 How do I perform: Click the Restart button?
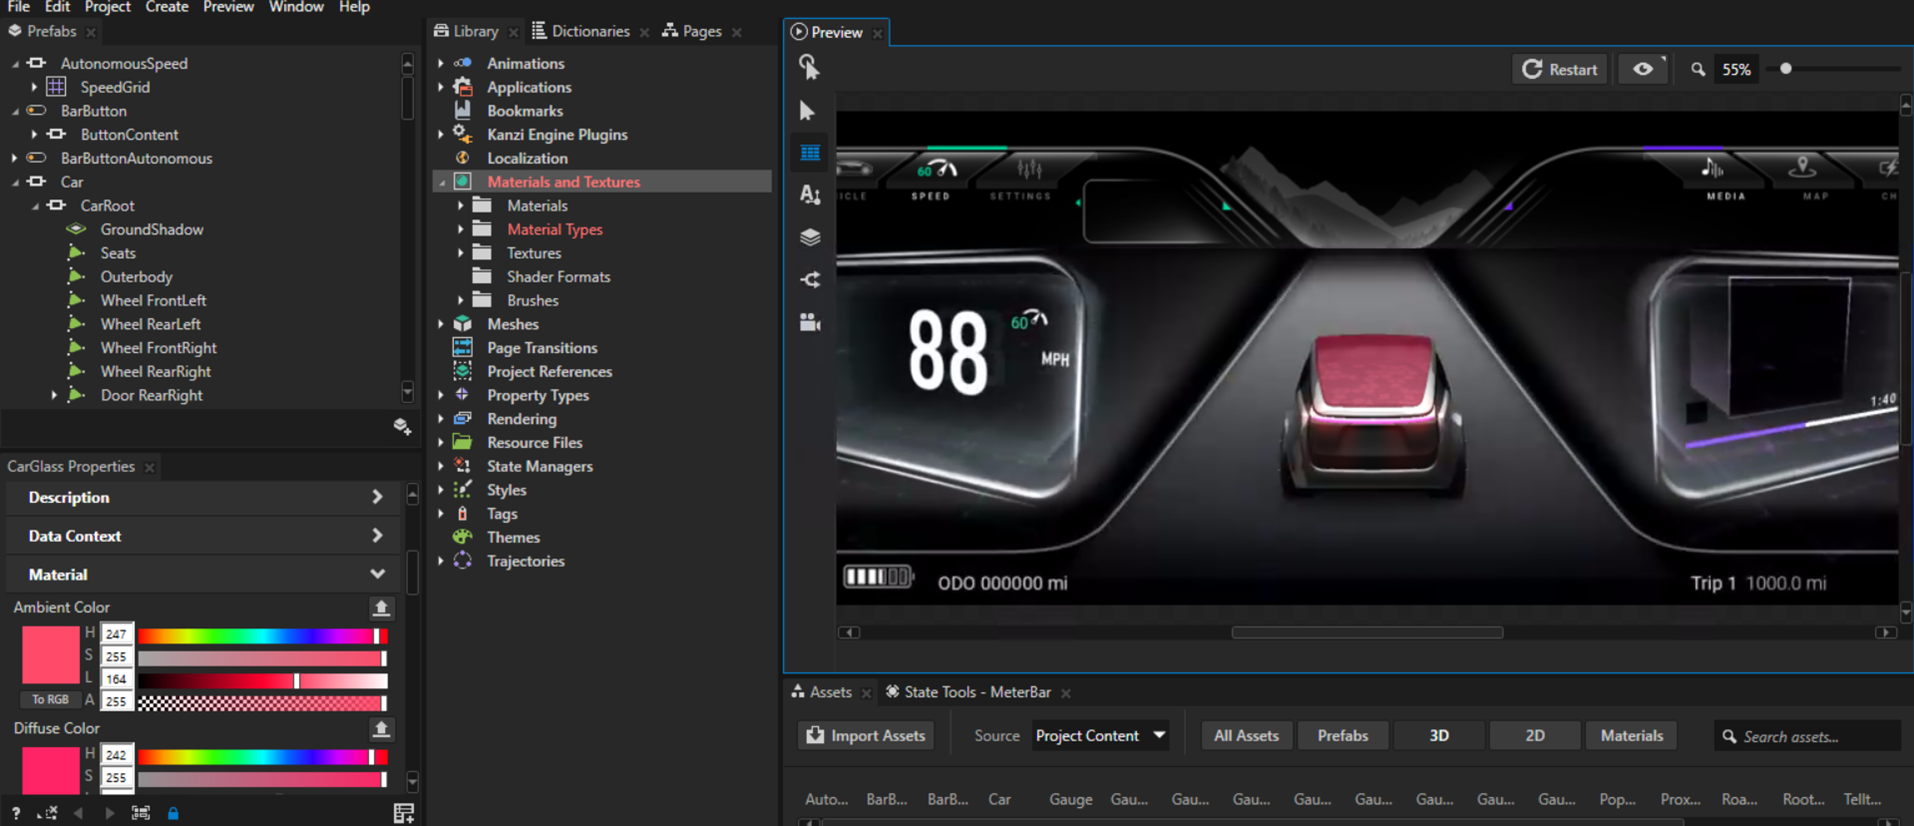point(1560,69)
